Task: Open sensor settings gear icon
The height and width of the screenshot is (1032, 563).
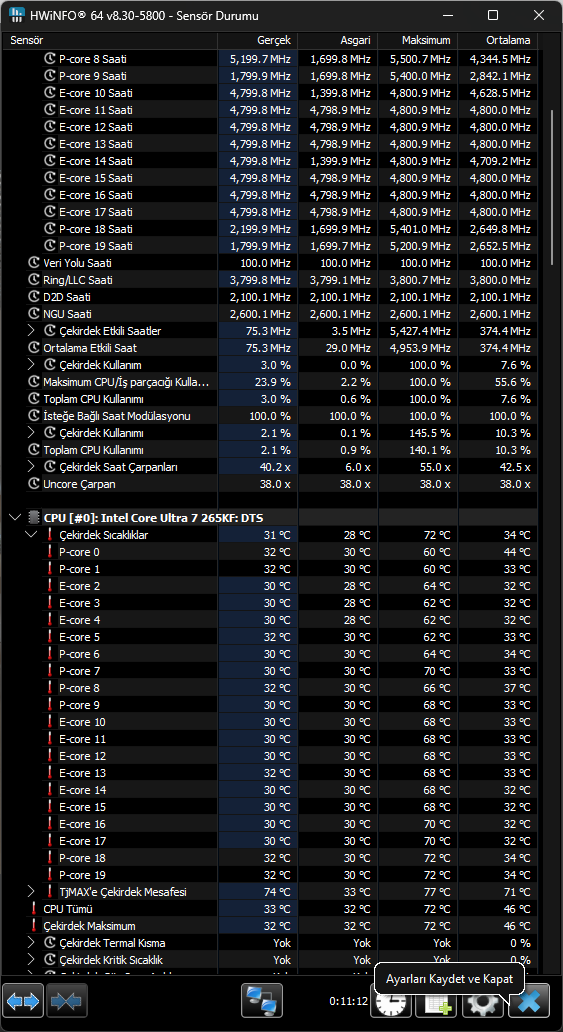Action: click(483, 1004)
